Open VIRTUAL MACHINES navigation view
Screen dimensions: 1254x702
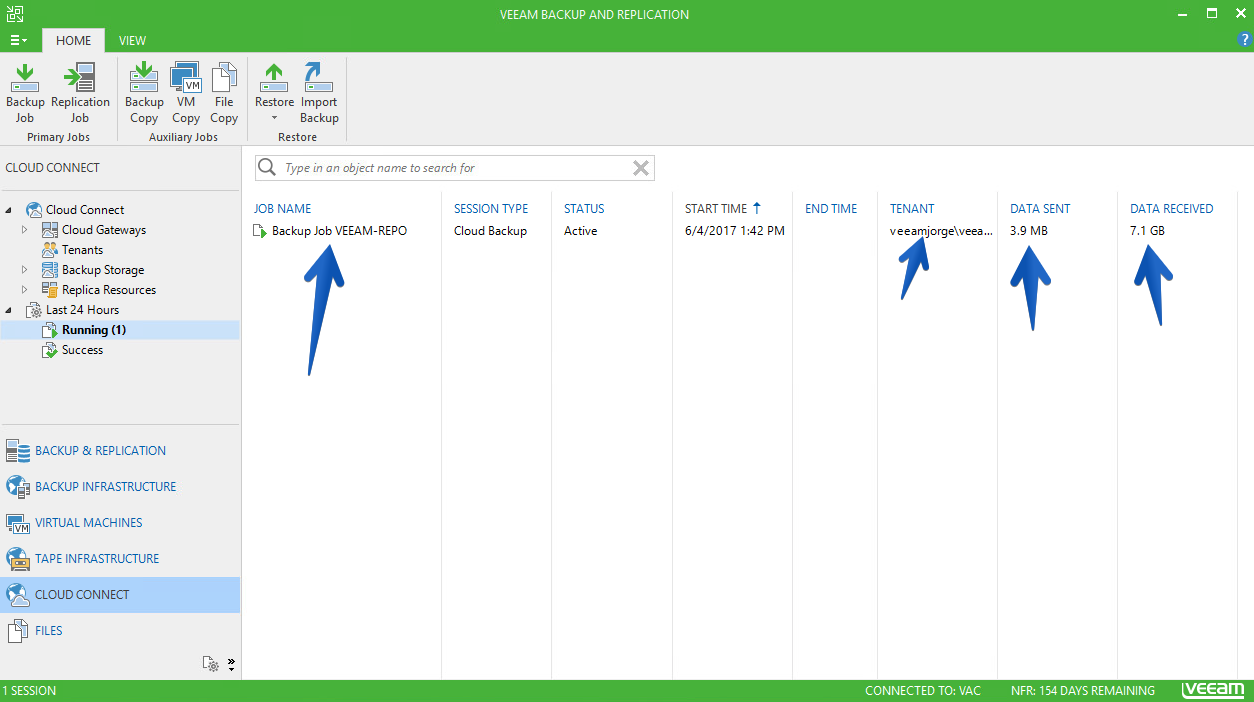120,523
